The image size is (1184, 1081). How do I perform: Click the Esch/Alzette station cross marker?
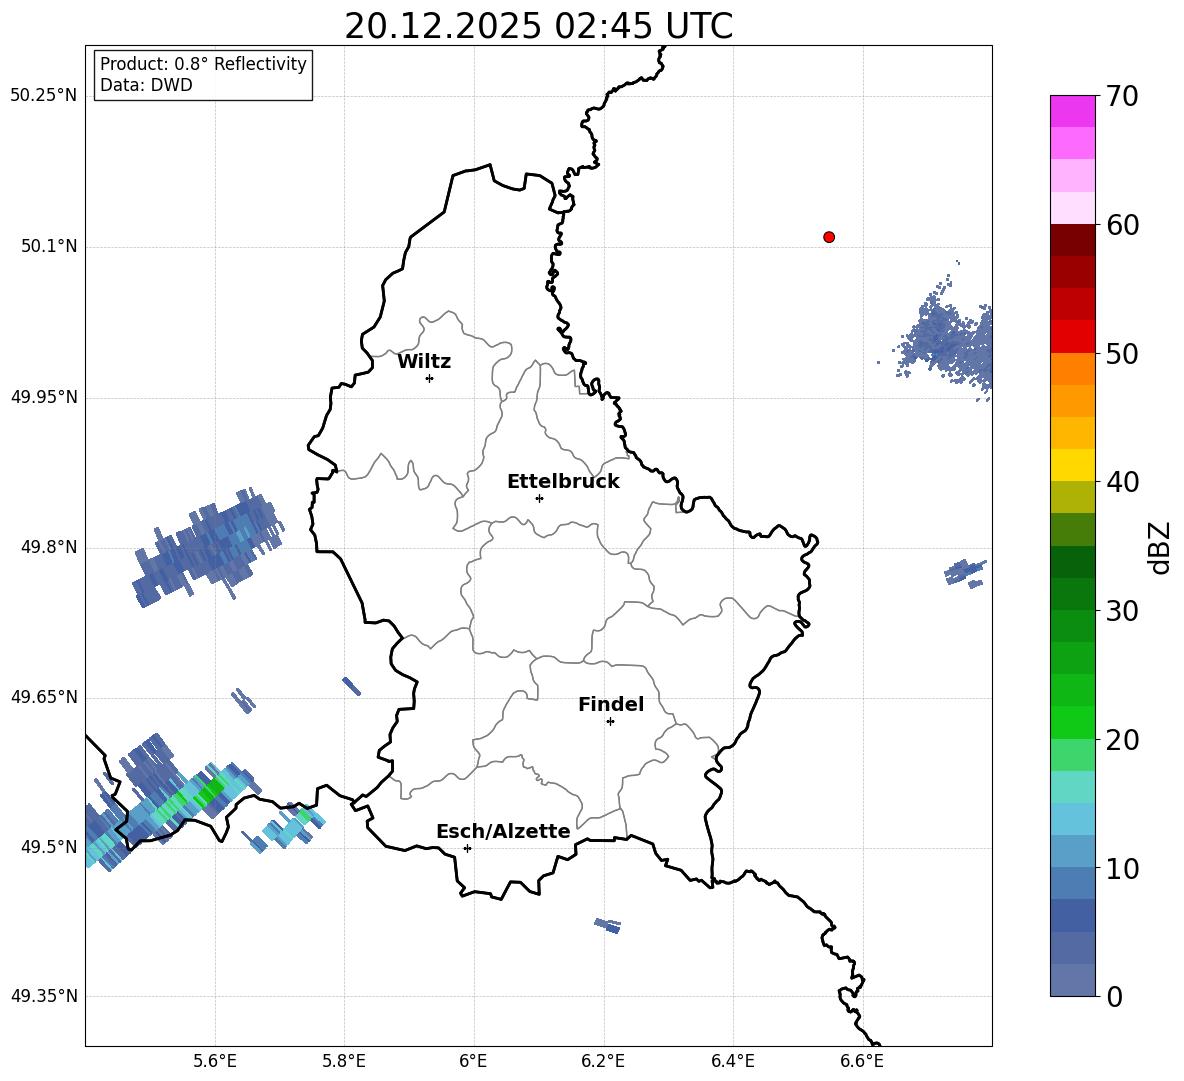click(467, 848)
